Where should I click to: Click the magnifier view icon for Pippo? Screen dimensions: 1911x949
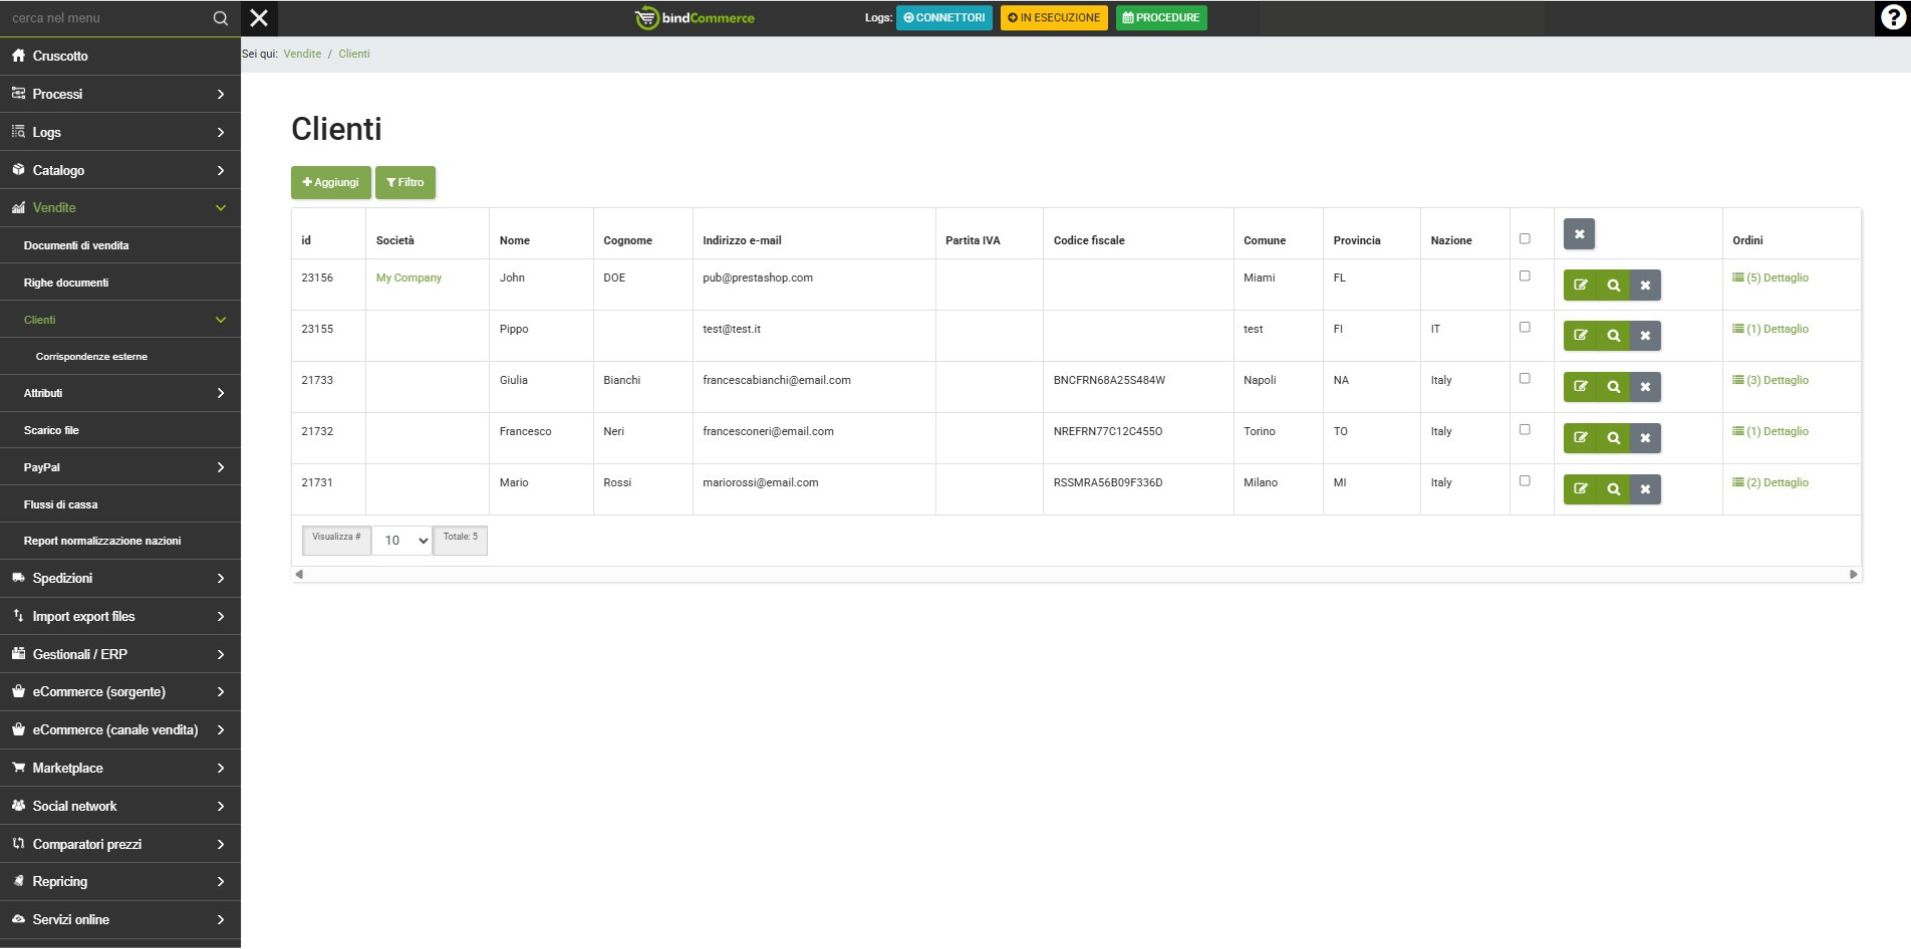click(x=1613, y=336)
